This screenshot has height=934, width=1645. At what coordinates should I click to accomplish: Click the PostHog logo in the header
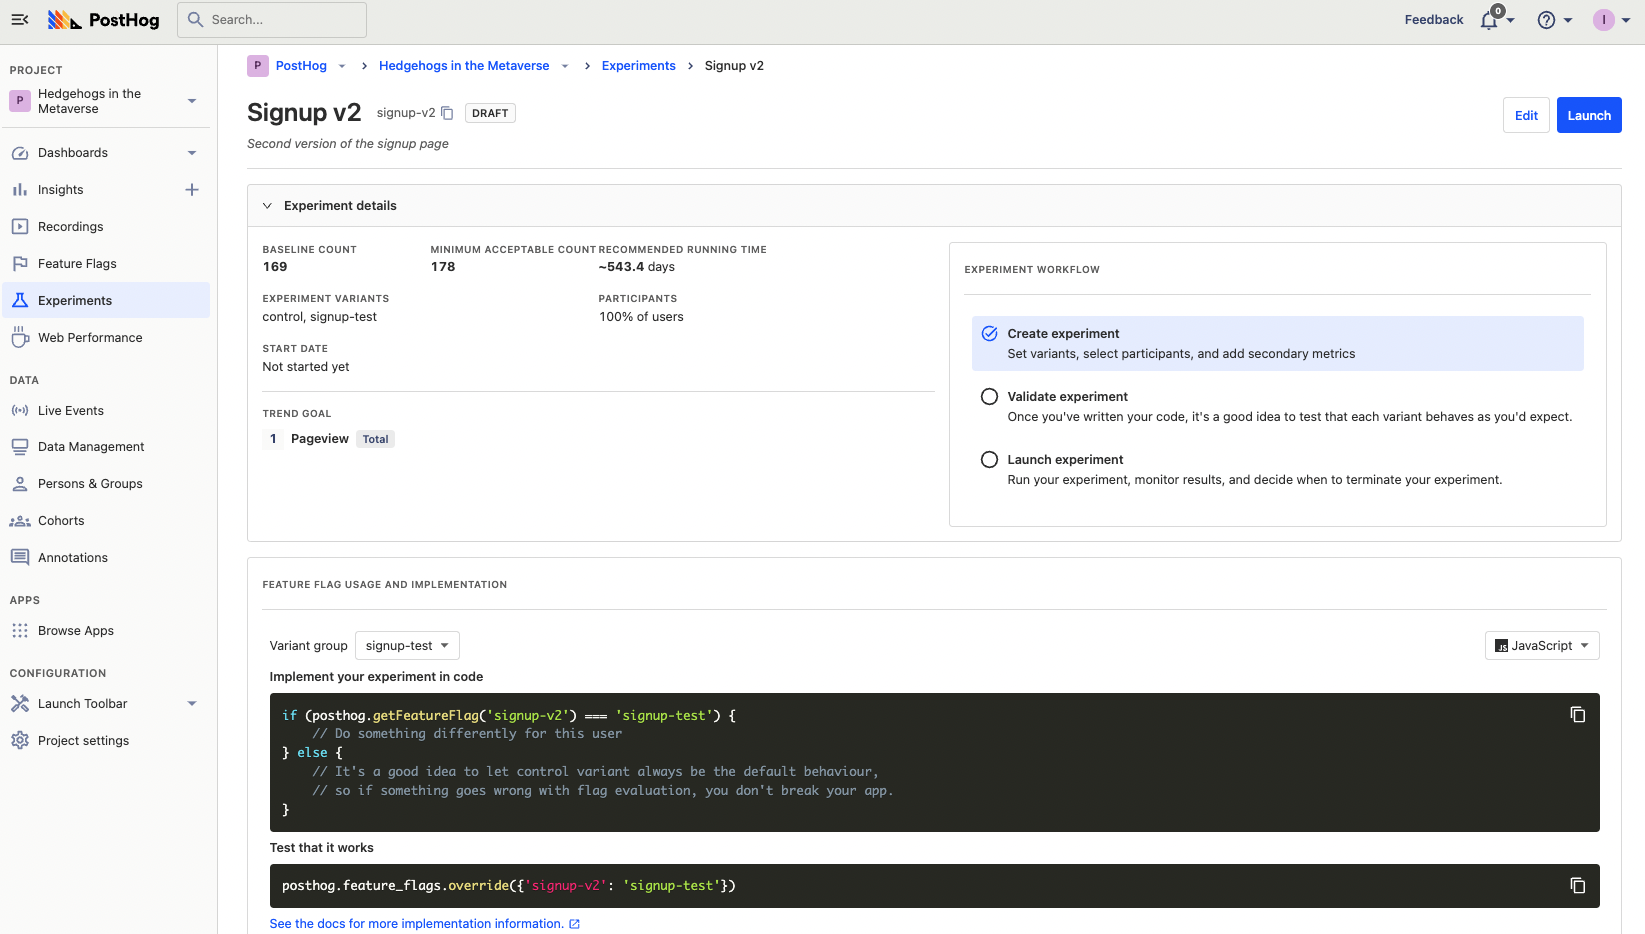pos(104,20)
